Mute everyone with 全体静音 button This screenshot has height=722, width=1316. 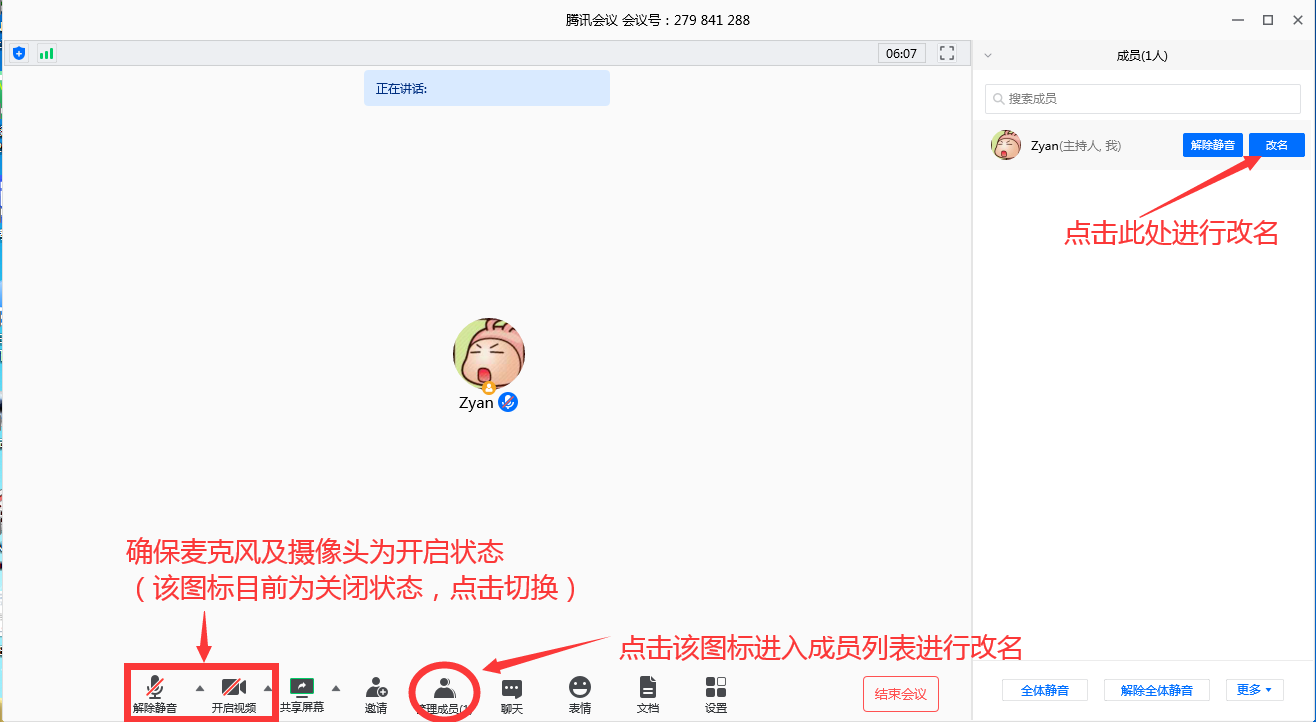pos(1044,689)
